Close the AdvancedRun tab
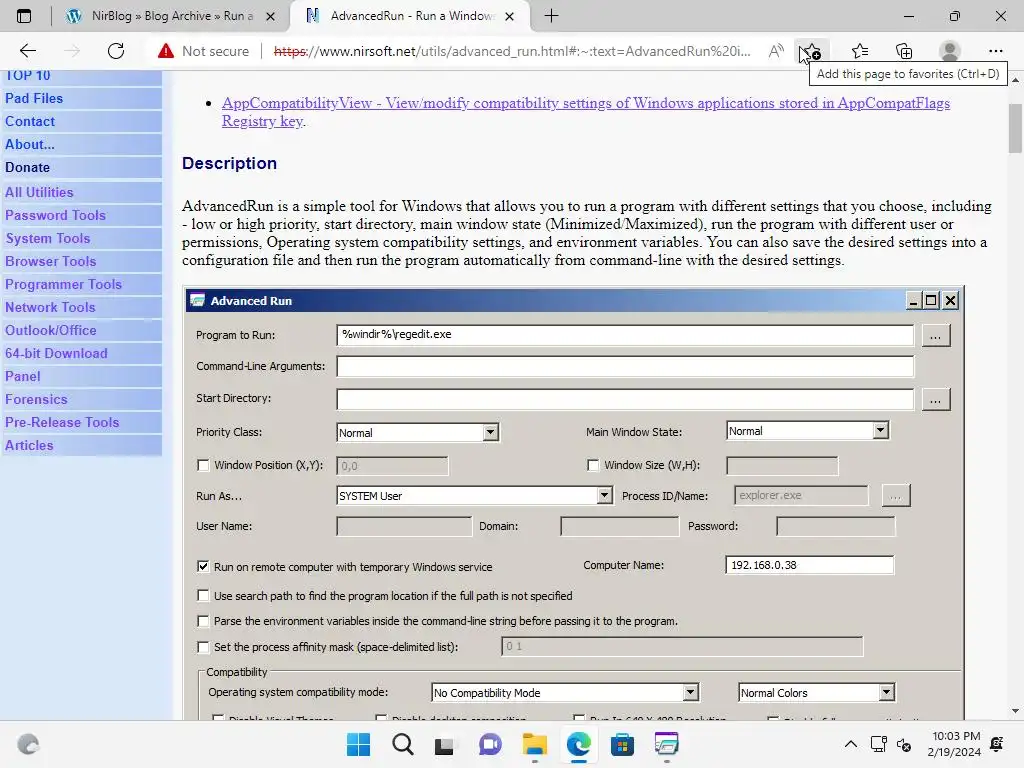1024x768 pixels. (x=509, y=16)
